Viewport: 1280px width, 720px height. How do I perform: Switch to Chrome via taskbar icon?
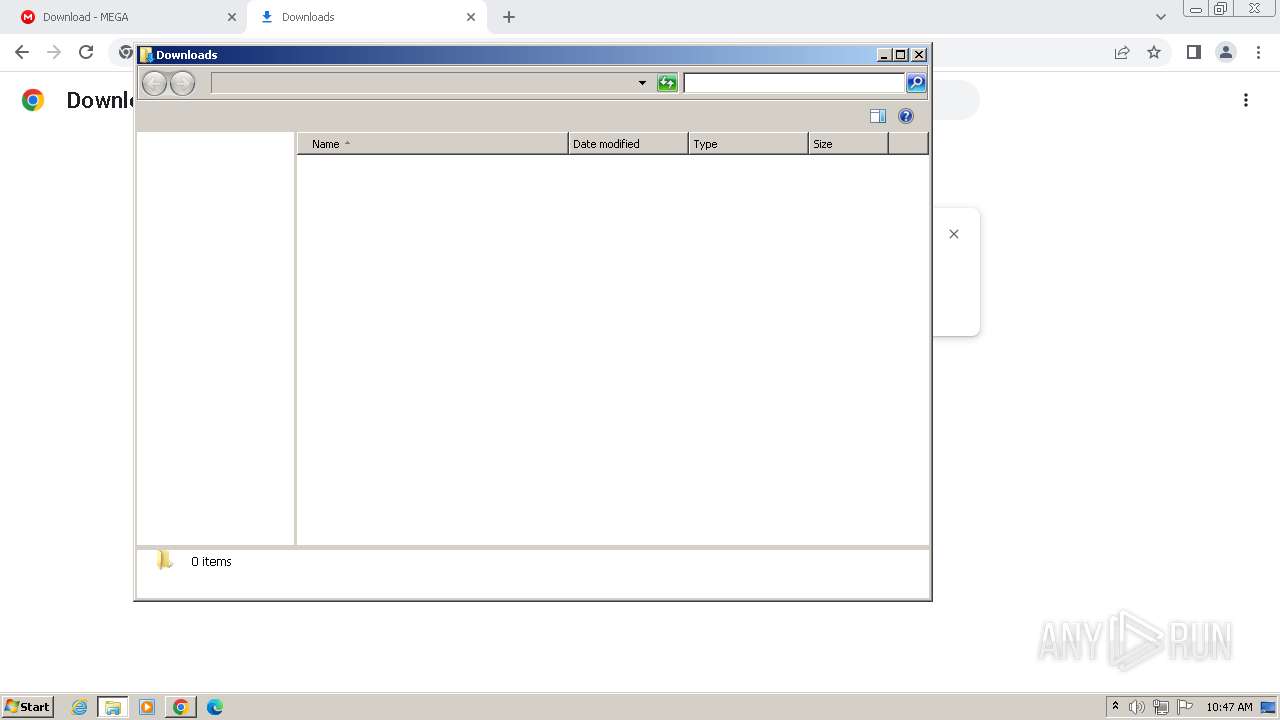click(x=181, y=707)
